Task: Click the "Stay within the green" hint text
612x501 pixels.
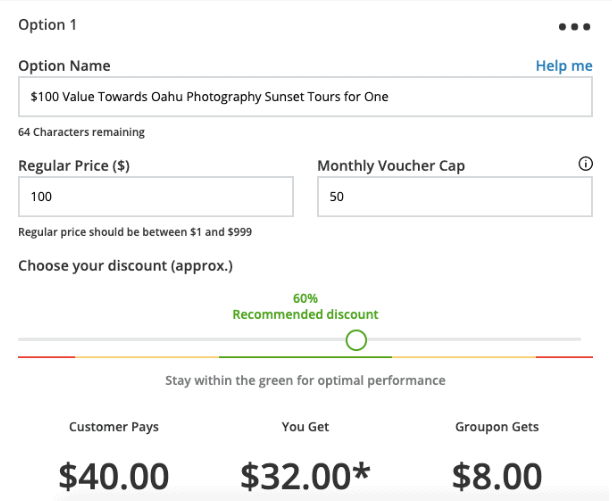Action: 305,381
